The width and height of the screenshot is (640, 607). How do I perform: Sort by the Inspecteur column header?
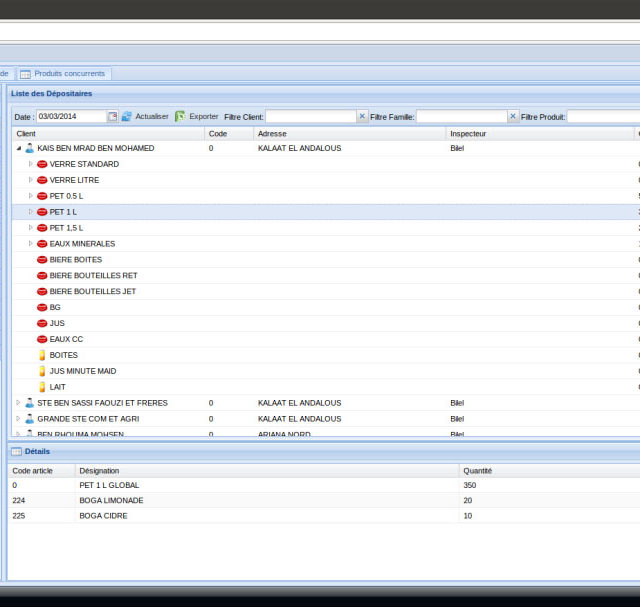point(468,133)
